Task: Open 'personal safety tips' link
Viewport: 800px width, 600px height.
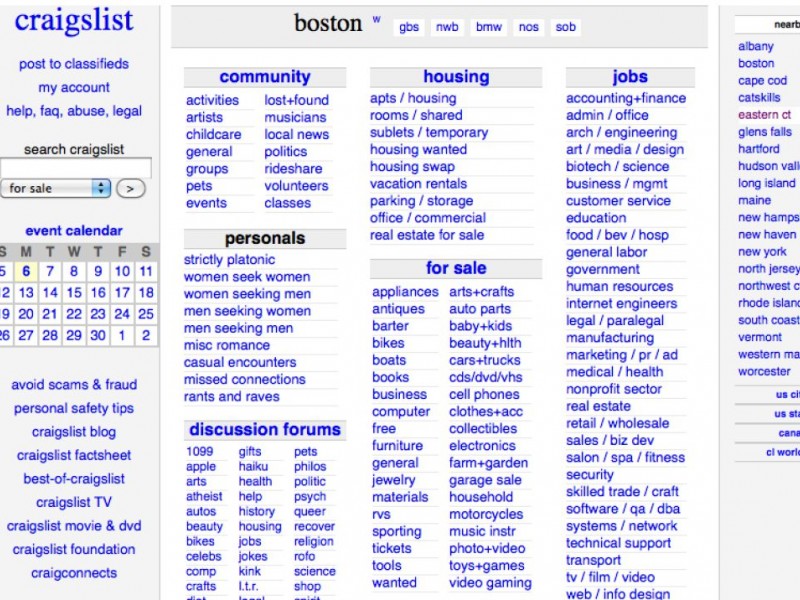Action: (74, 408)
